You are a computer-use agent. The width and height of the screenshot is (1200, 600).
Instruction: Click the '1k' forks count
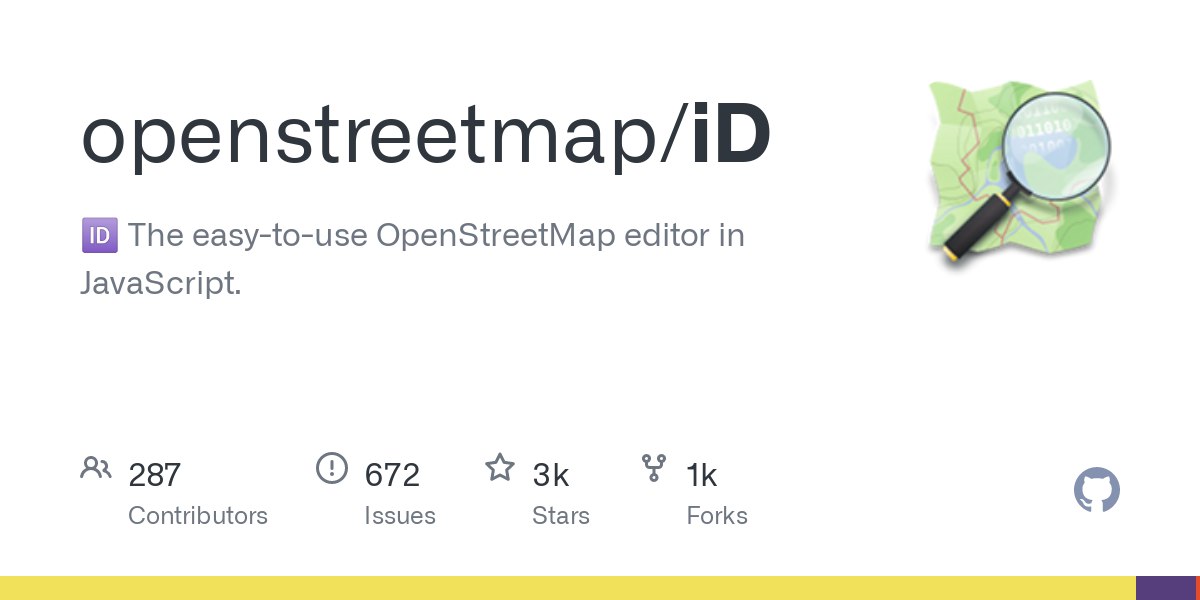tap(702, 475)
